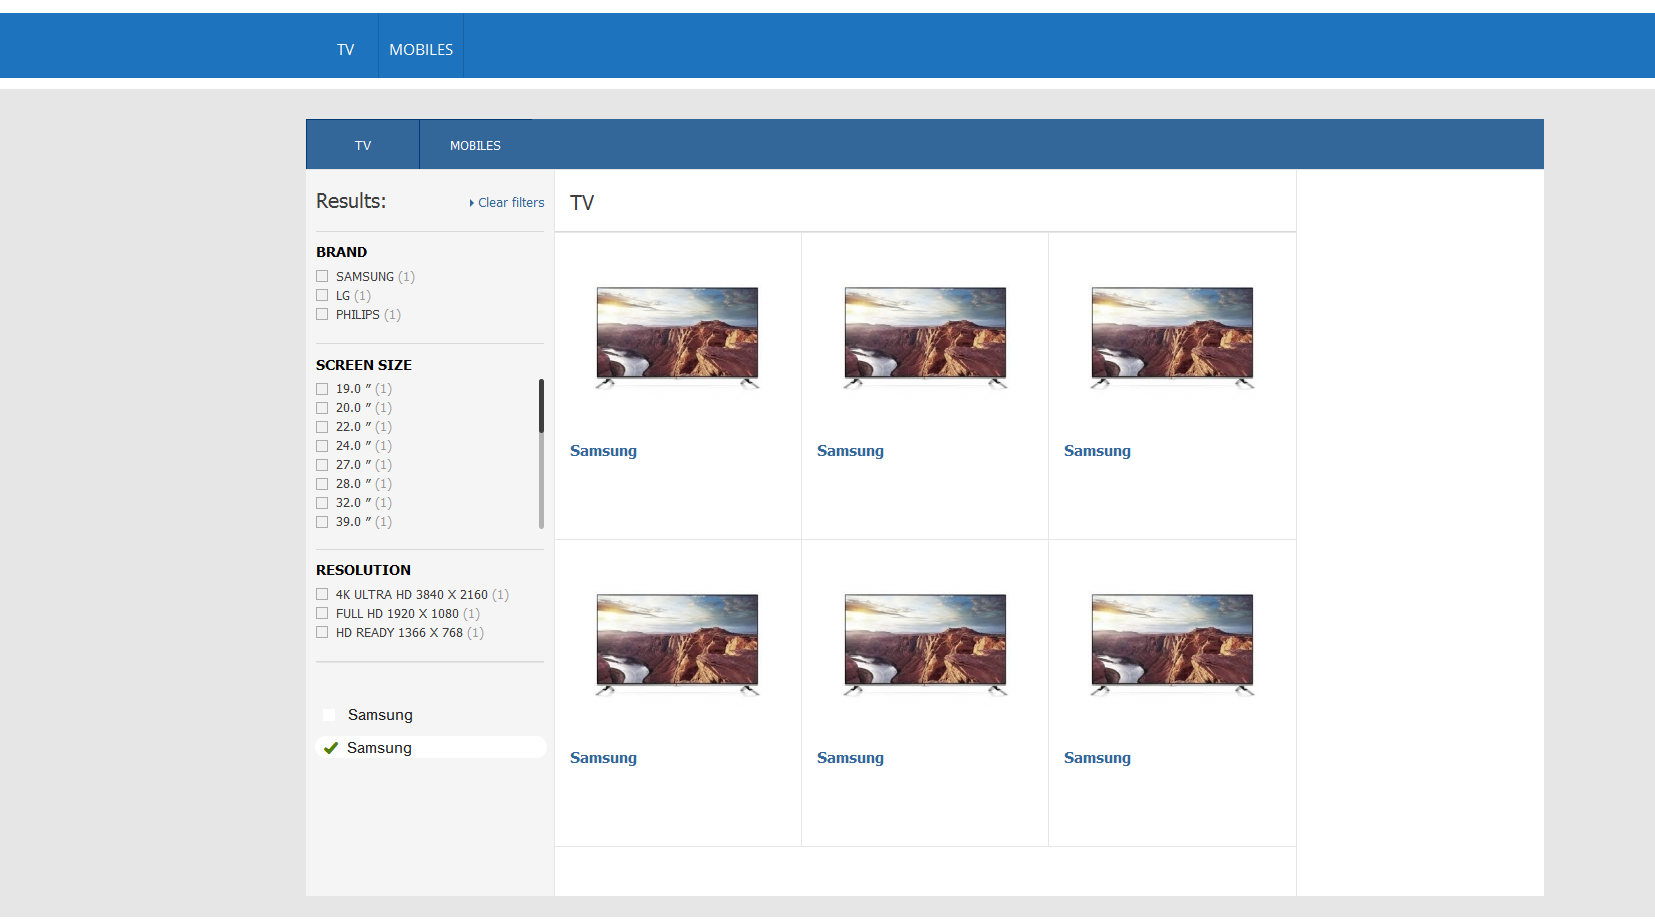Switch to the MOBILES tab in the inner navigation
This screenshot has width=1655, height=920.
click(475, 145)
